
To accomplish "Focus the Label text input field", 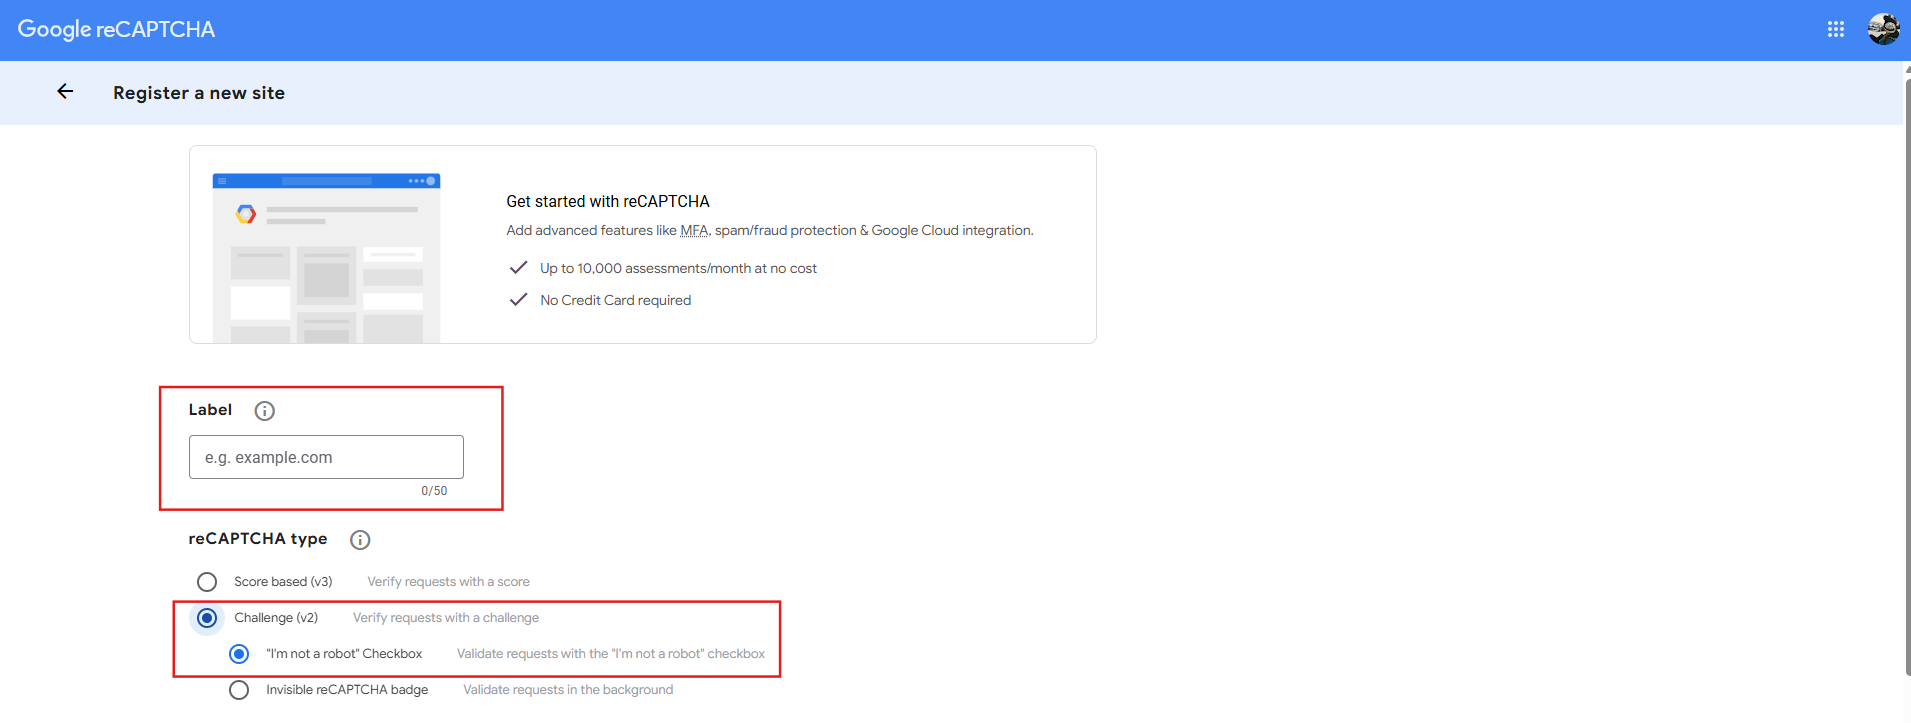I will tap(326, 457).
